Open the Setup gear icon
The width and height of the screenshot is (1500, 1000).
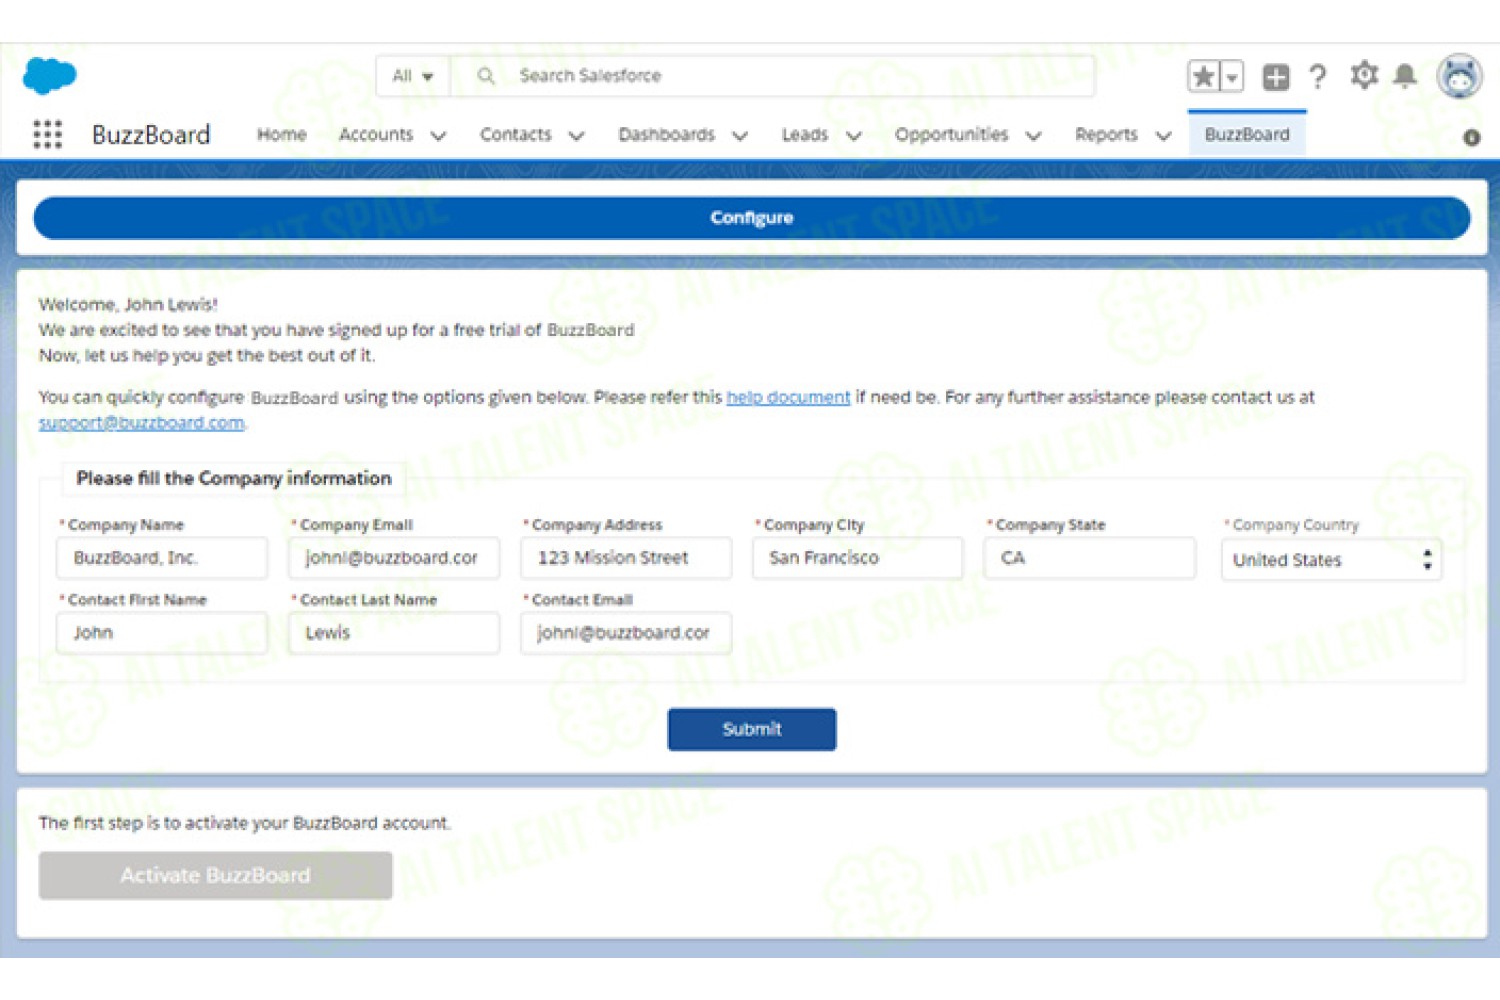[x=1364, y=75]
